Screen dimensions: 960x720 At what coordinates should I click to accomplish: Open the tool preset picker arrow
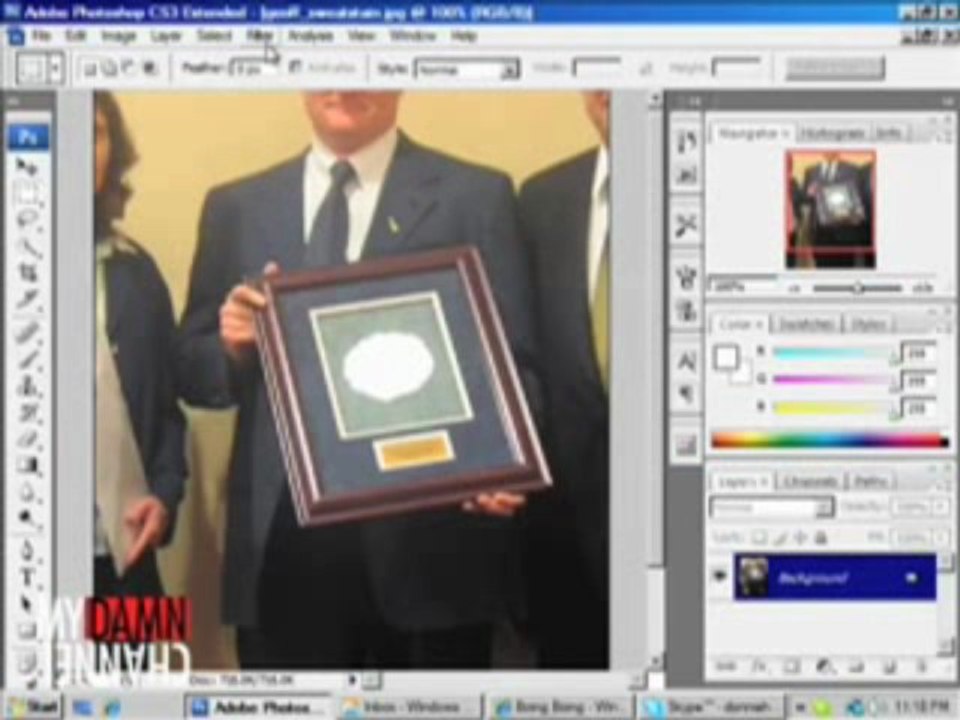56,69
